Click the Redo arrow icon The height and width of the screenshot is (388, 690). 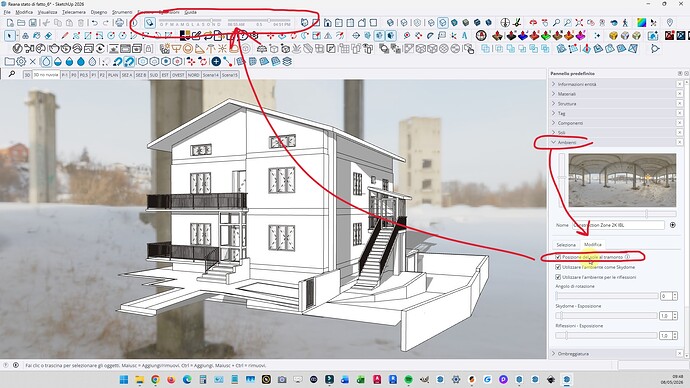(106, 22)
